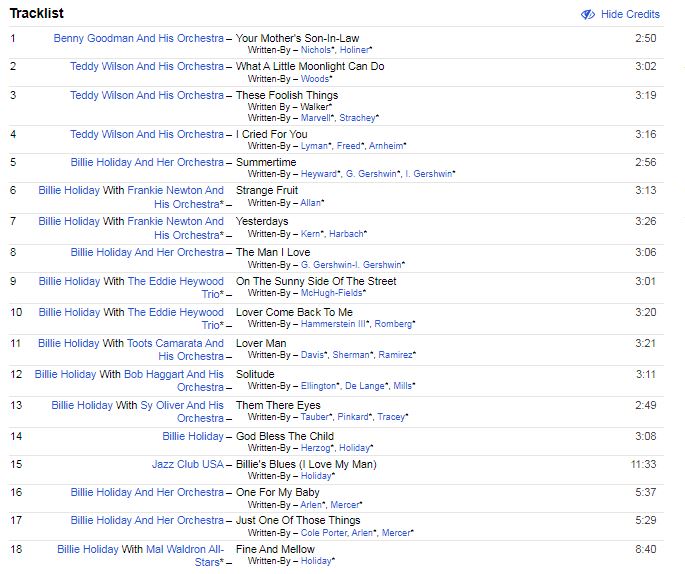Click writer Ellington under Solitude
685x574 pixels.
click(320, 386)
